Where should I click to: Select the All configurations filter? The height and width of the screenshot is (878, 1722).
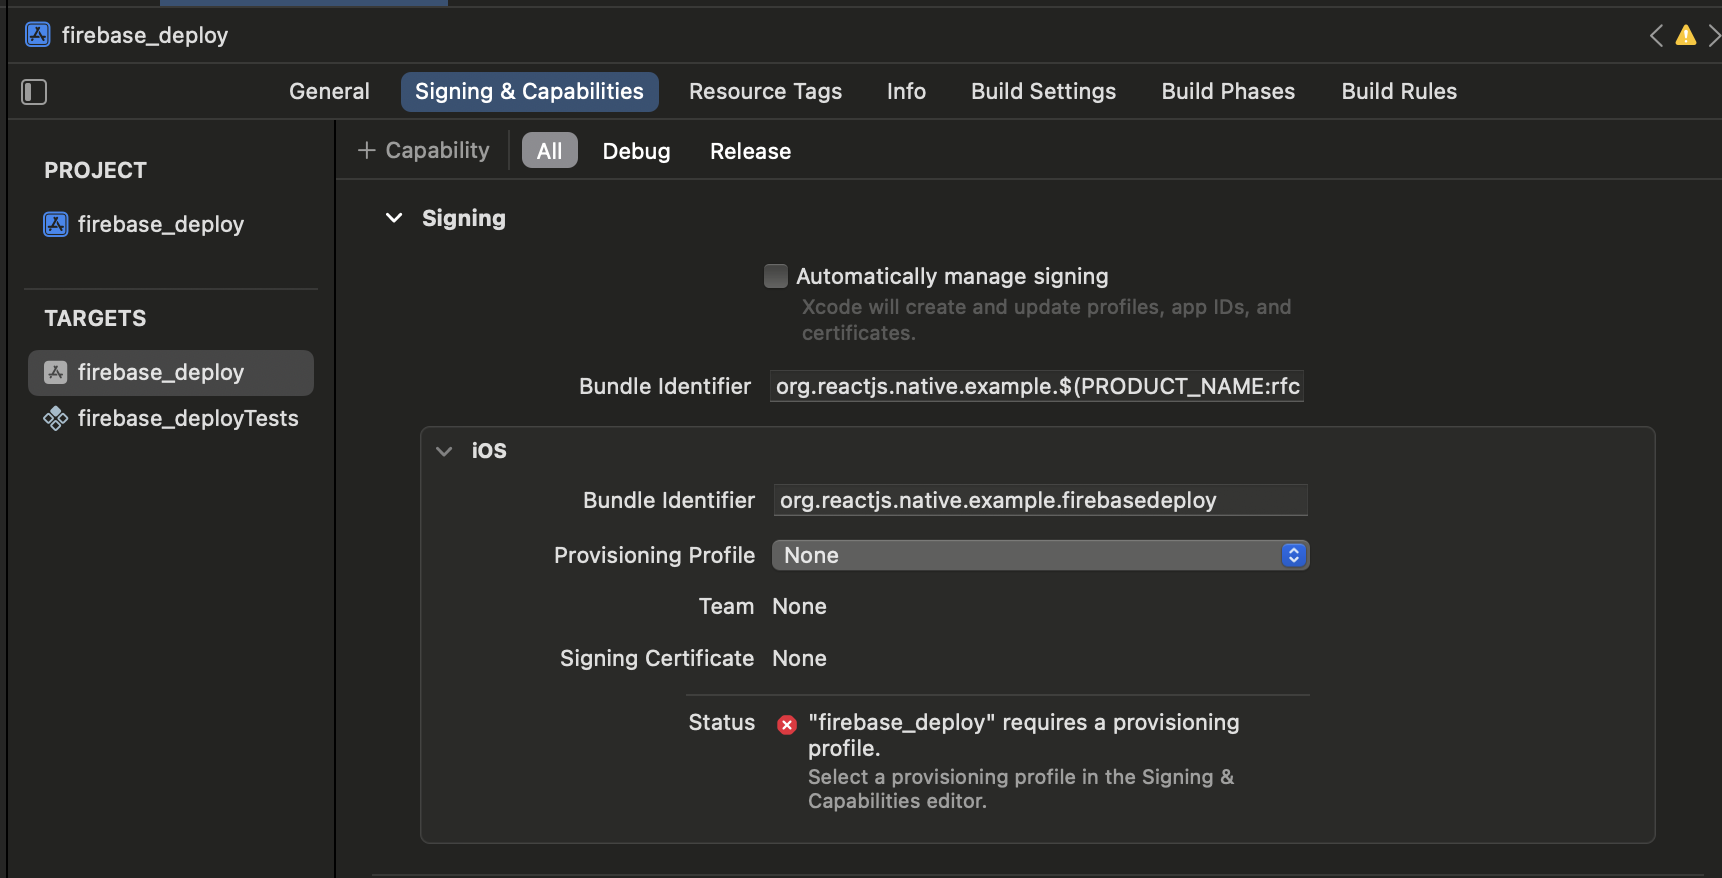pyautogui.click(x=549, y=151)
